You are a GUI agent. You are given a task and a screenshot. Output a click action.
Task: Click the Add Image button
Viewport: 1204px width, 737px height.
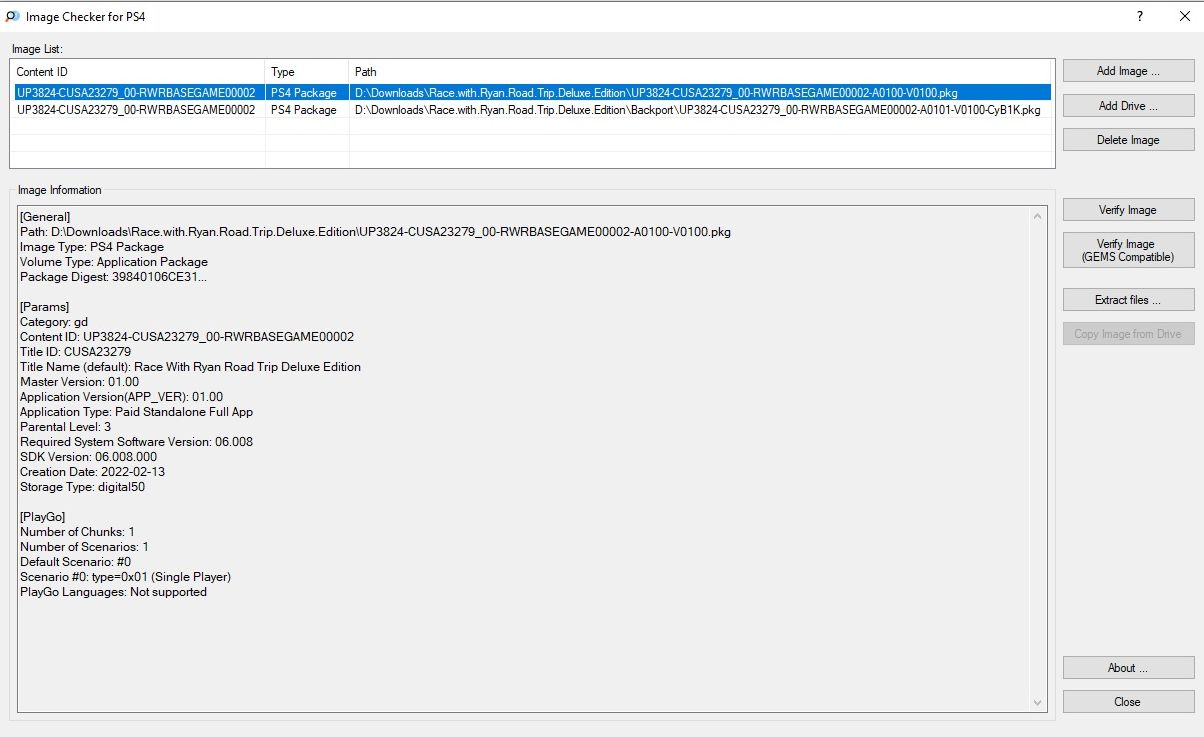(1128, 71)
